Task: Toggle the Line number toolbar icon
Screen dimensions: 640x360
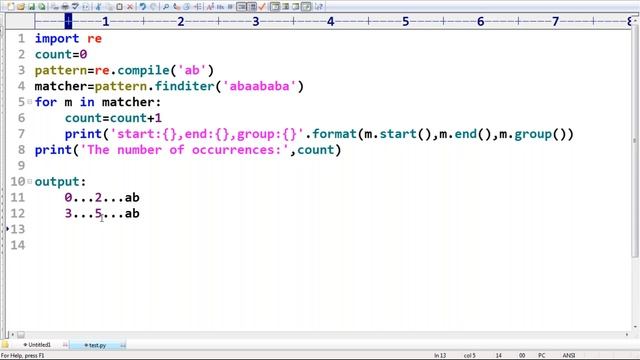Action: 252,7
